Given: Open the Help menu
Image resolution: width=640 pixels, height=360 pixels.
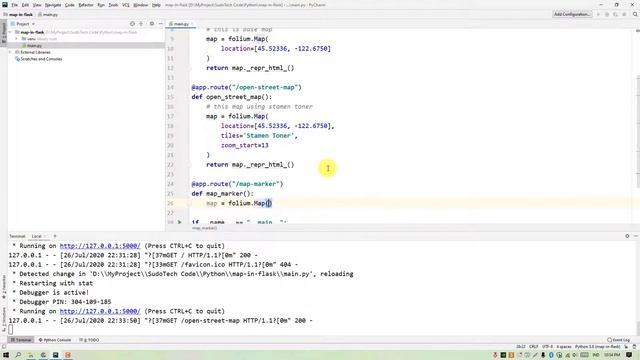Looking at the screenshot, I should (156, 5).
